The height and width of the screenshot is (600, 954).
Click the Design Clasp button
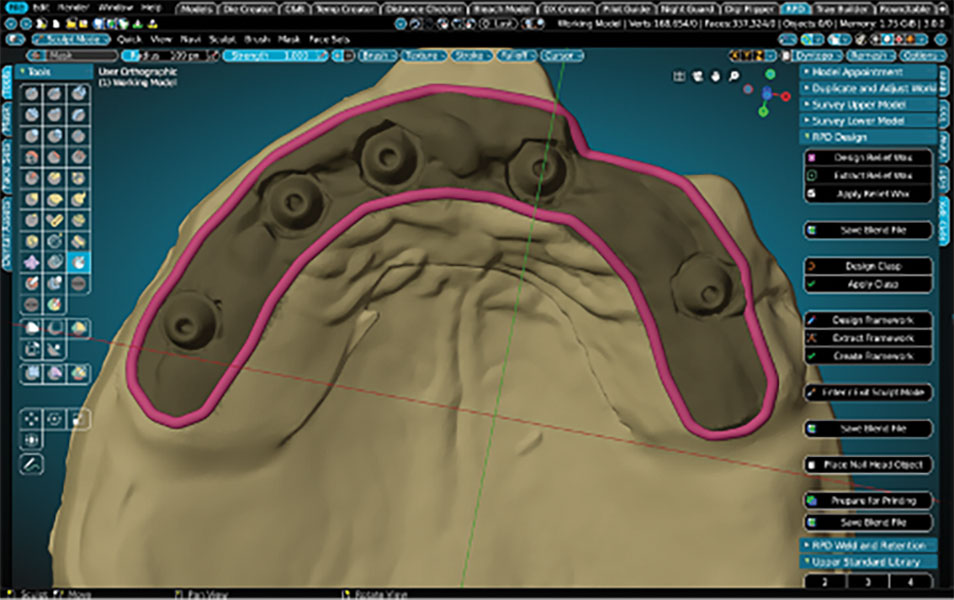868,267
